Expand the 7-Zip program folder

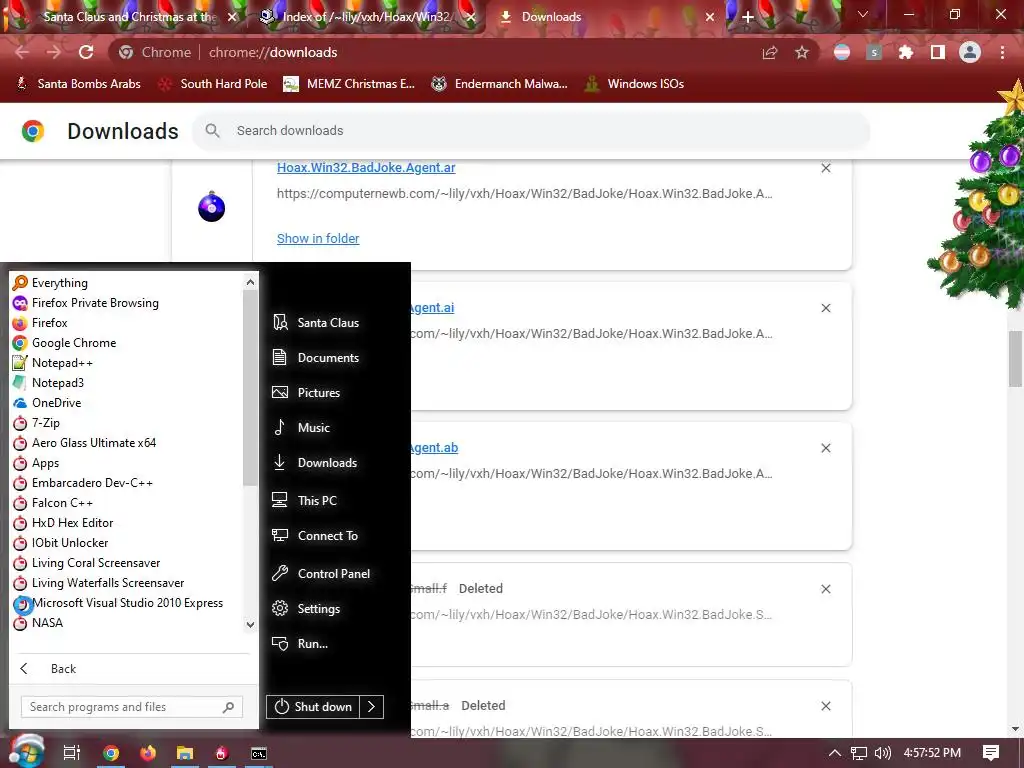[x=127, y=423]
